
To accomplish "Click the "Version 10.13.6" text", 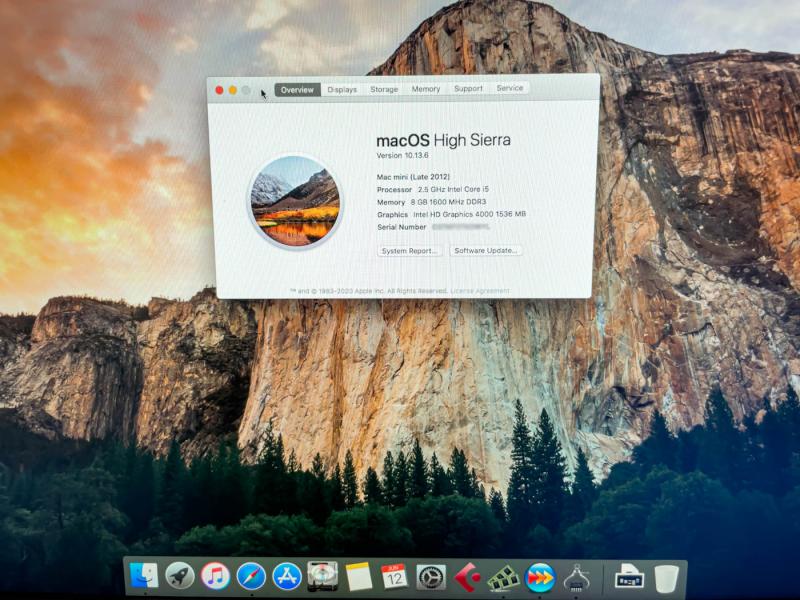I will tap(403, 155).
